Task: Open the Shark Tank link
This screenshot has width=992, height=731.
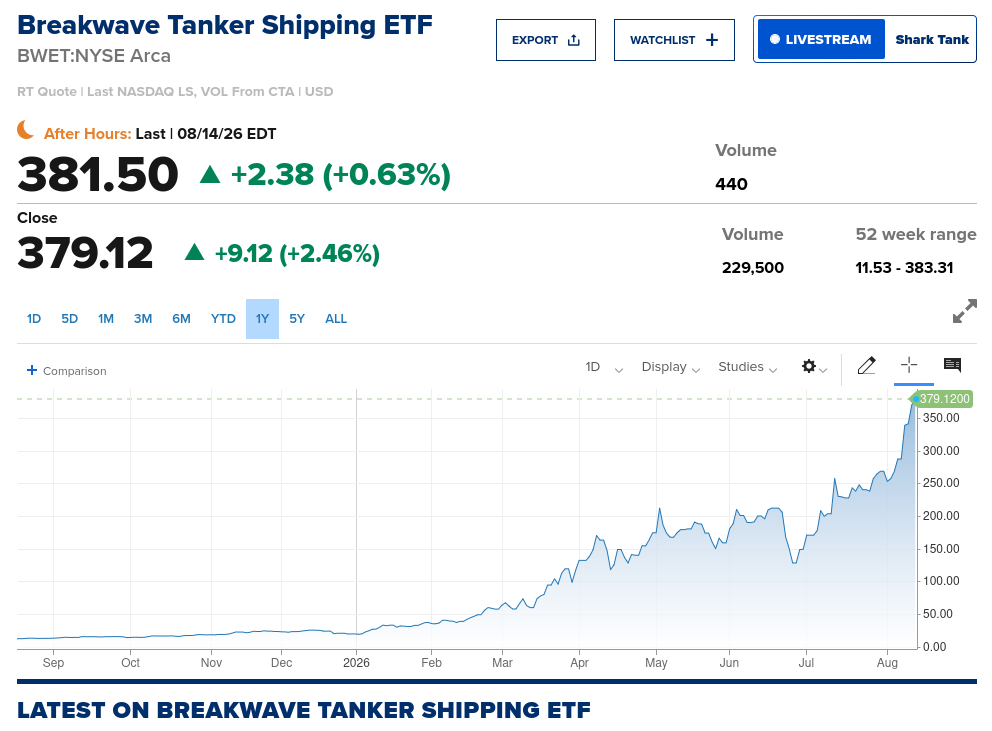Action: tap(931, 40)
